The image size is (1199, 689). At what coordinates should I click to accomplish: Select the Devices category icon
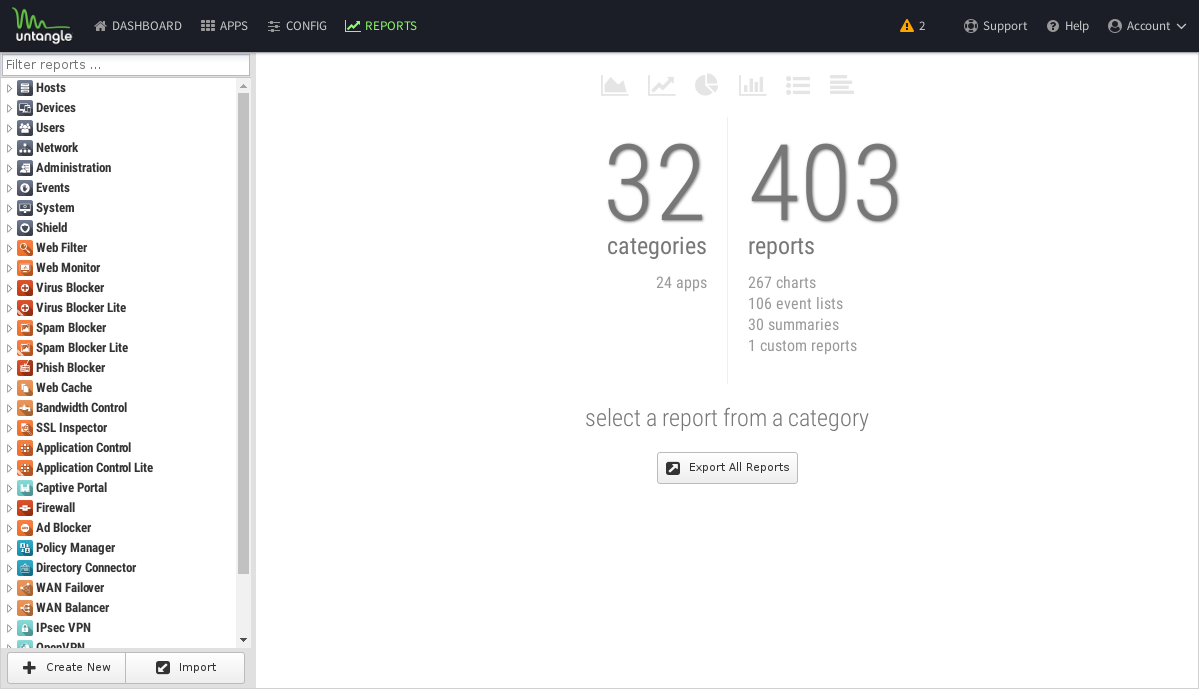pos(25,108)
